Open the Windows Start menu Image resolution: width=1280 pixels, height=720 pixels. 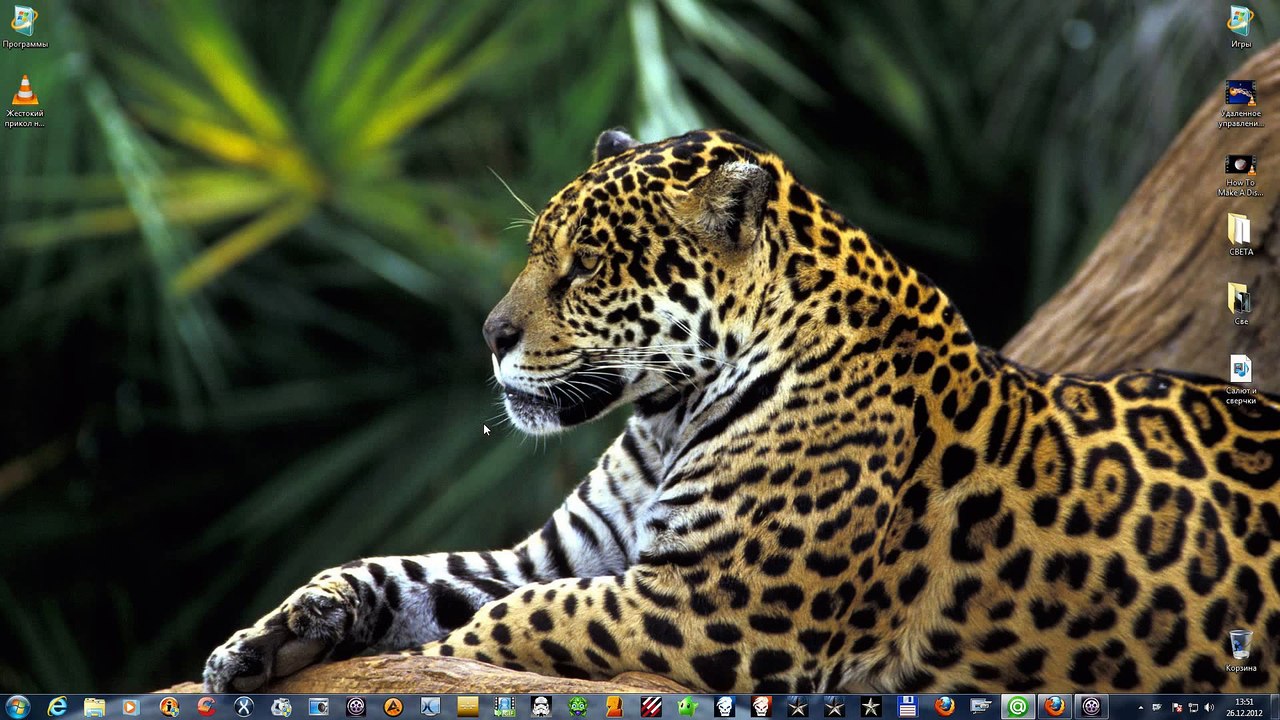click(18, 707)
